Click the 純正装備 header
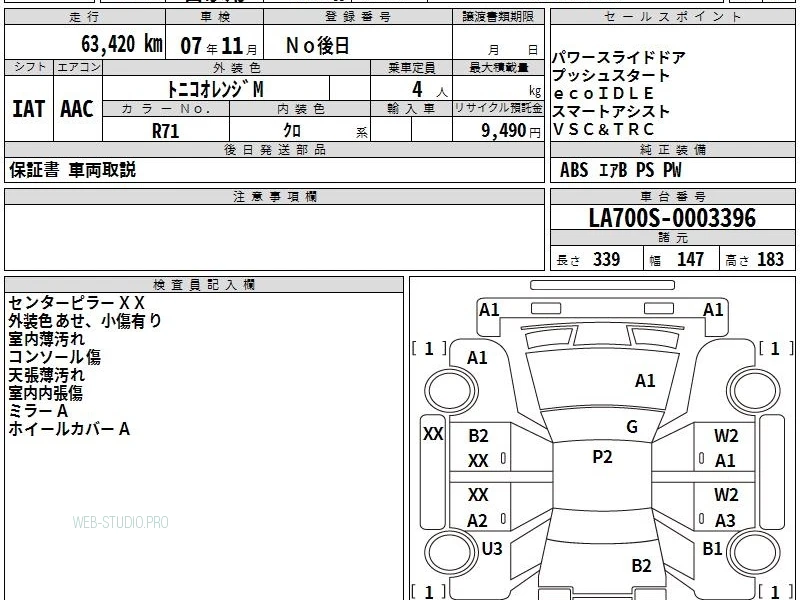Viewport: 800px width, 600px height. coord(672,149)
